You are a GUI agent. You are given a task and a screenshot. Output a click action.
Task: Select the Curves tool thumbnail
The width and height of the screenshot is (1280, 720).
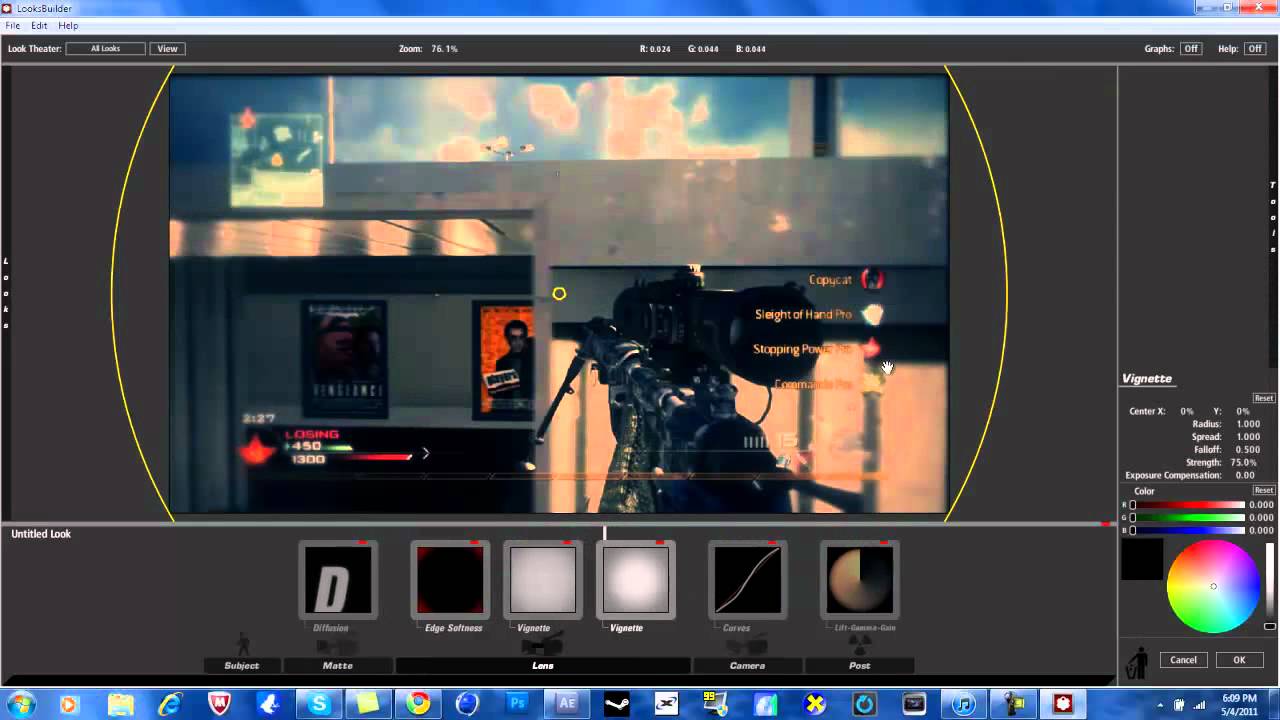pyautogui.click(x=748, y=580)
